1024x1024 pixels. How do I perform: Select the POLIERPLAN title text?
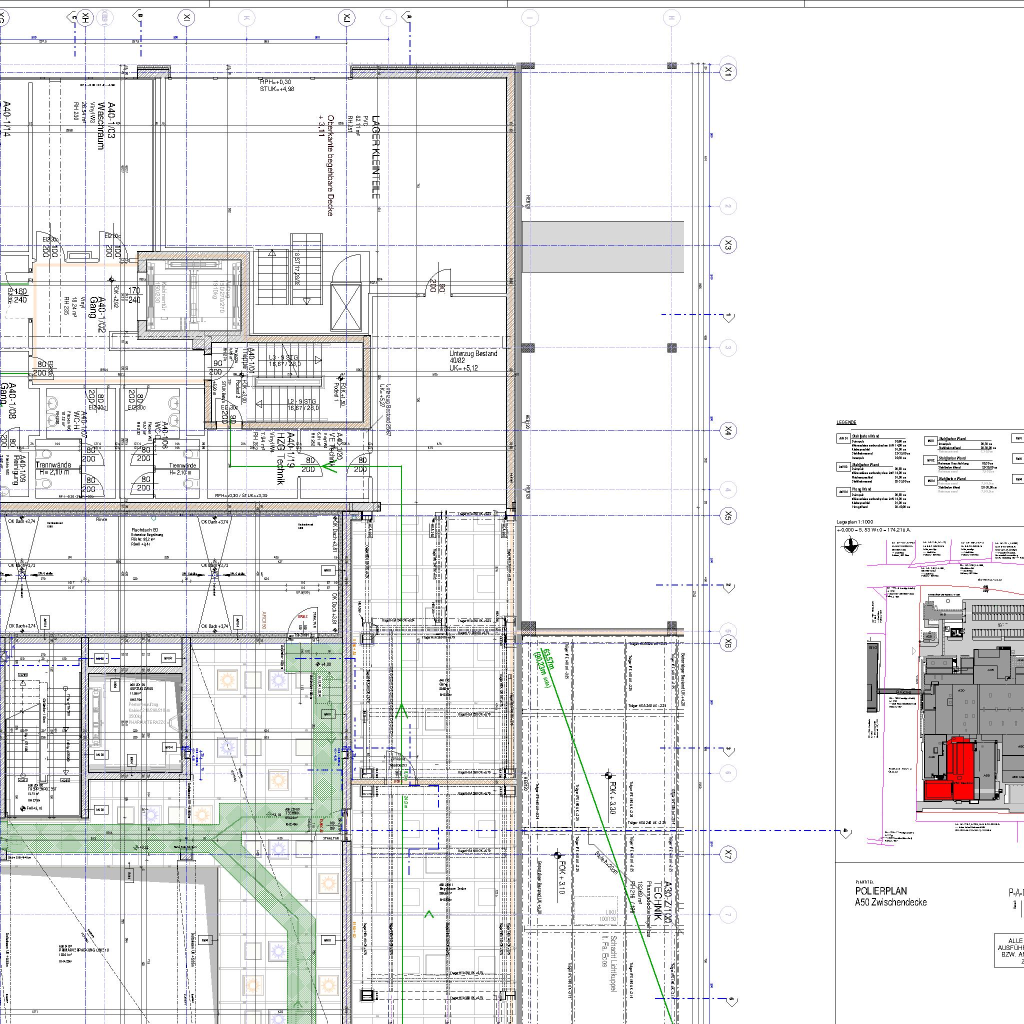pyautogui.click(x=884, y=889)
